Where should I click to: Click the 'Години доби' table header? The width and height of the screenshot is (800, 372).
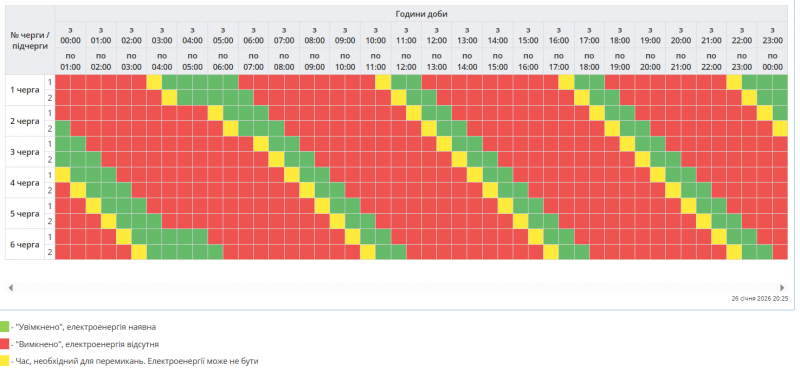(421, 14)
